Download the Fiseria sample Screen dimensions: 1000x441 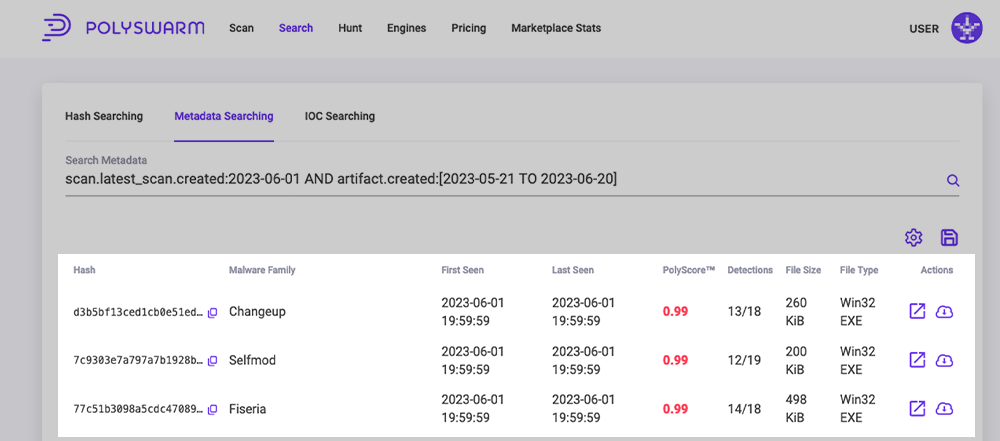tap(944, 408)
